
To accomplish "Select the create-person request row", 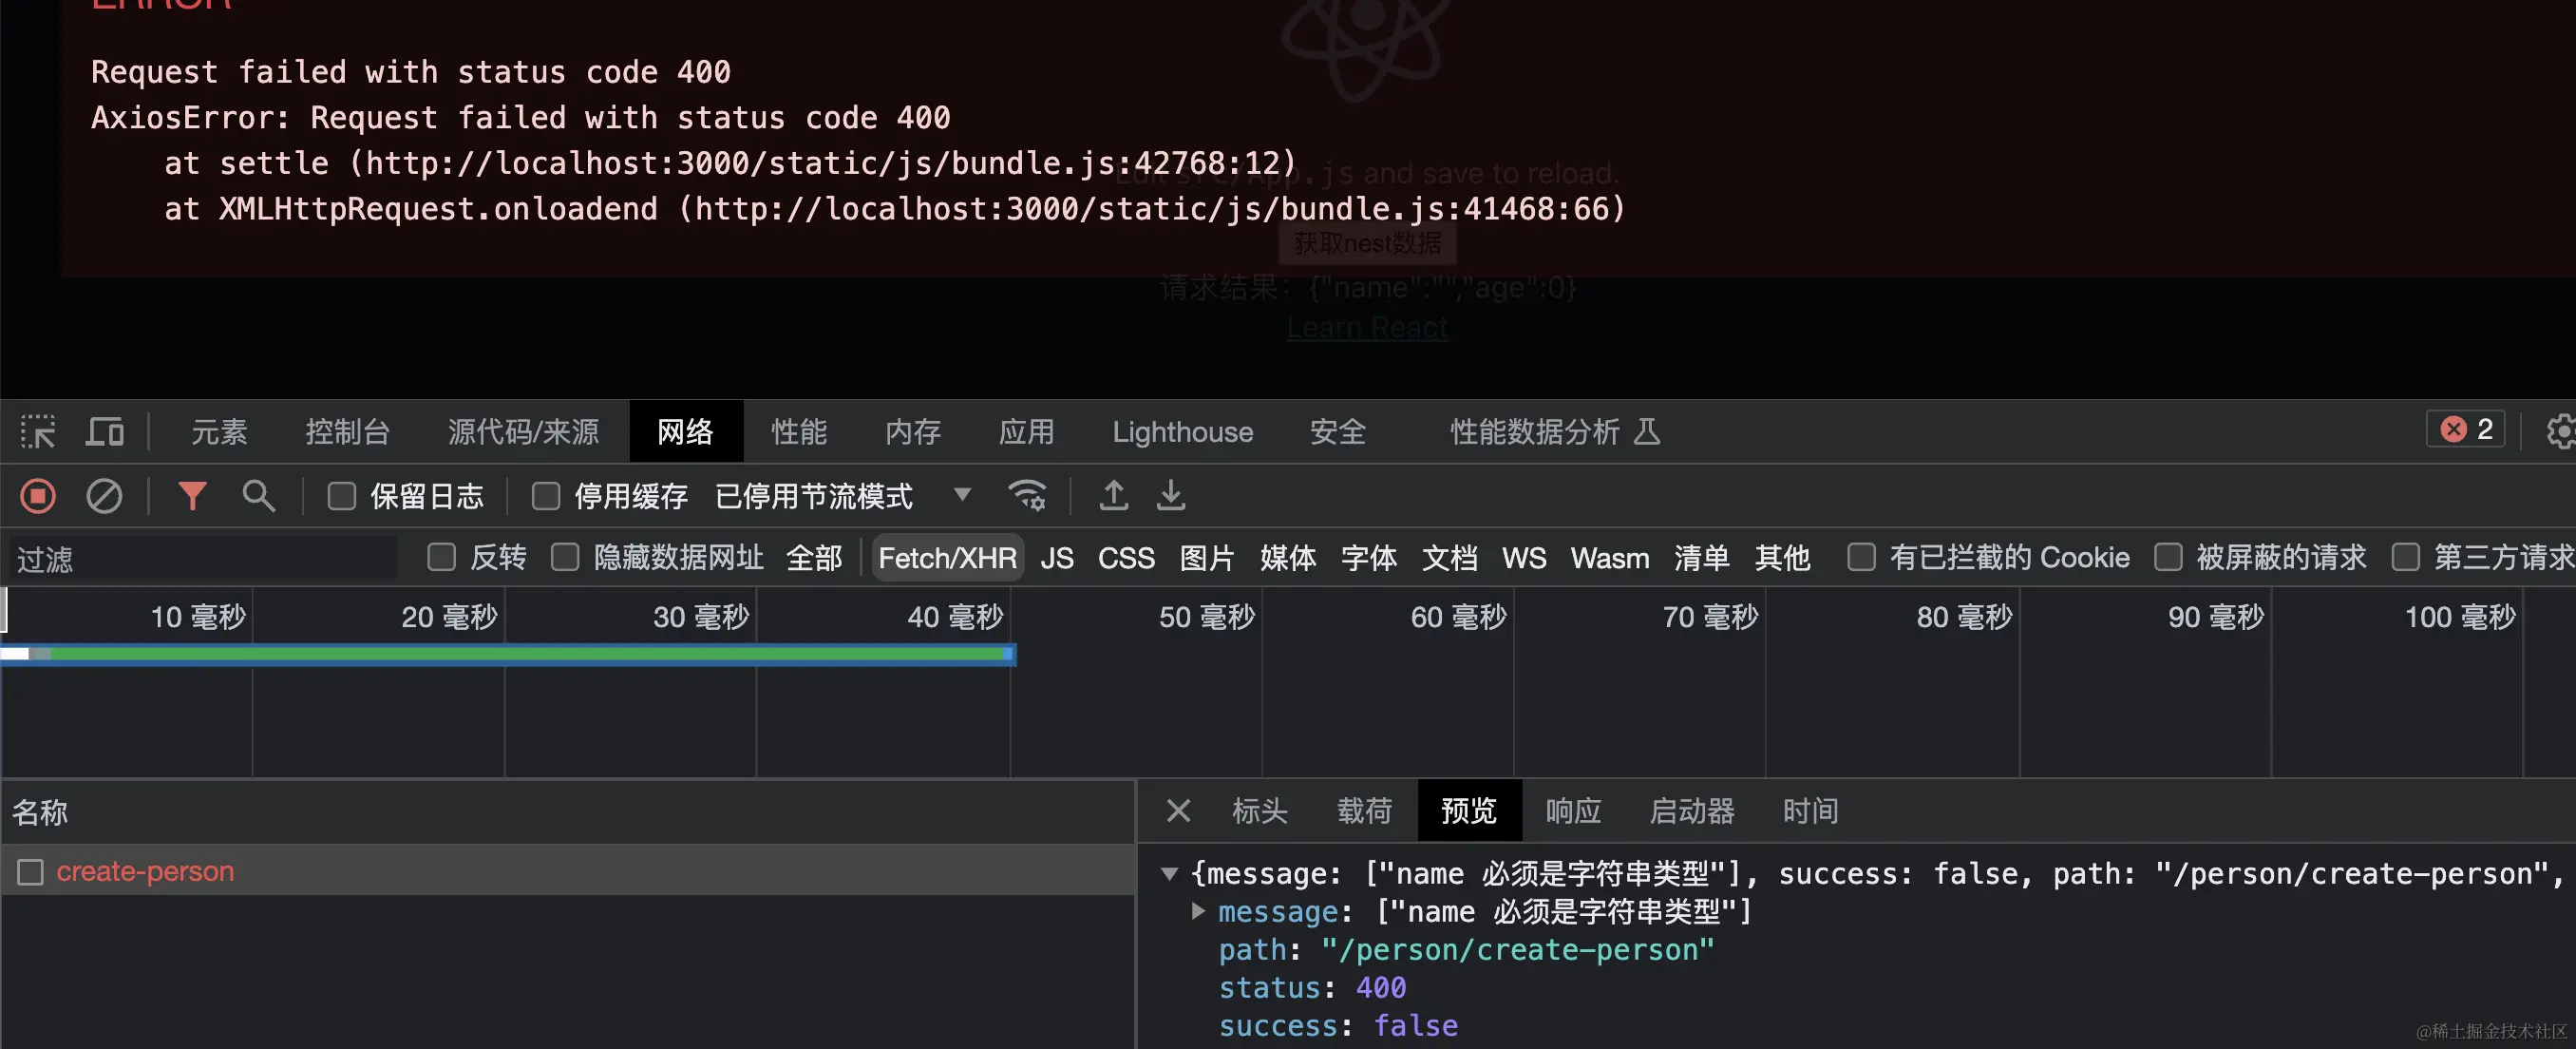I will (567, 871).
